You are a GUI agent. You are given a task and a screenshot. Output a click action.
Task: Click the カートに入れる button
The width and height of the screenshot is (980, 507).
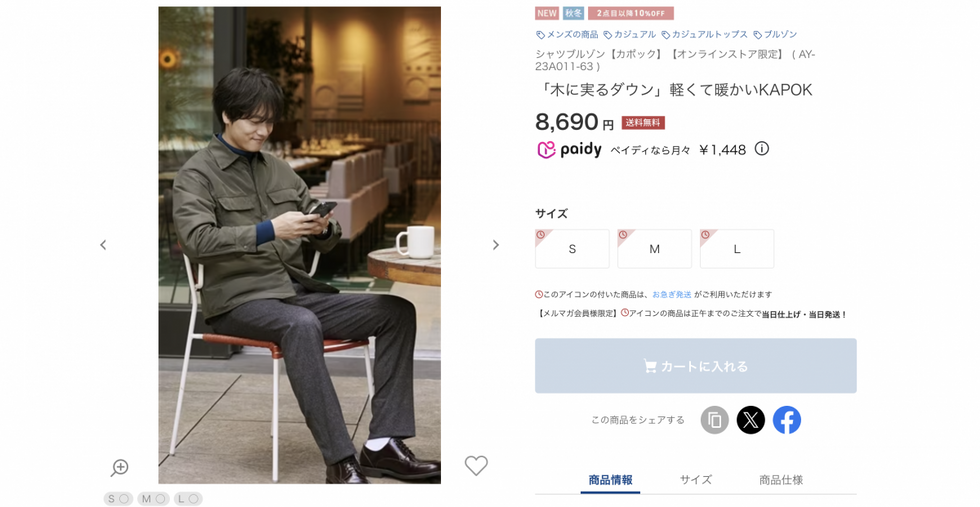[x=696, y=366]
